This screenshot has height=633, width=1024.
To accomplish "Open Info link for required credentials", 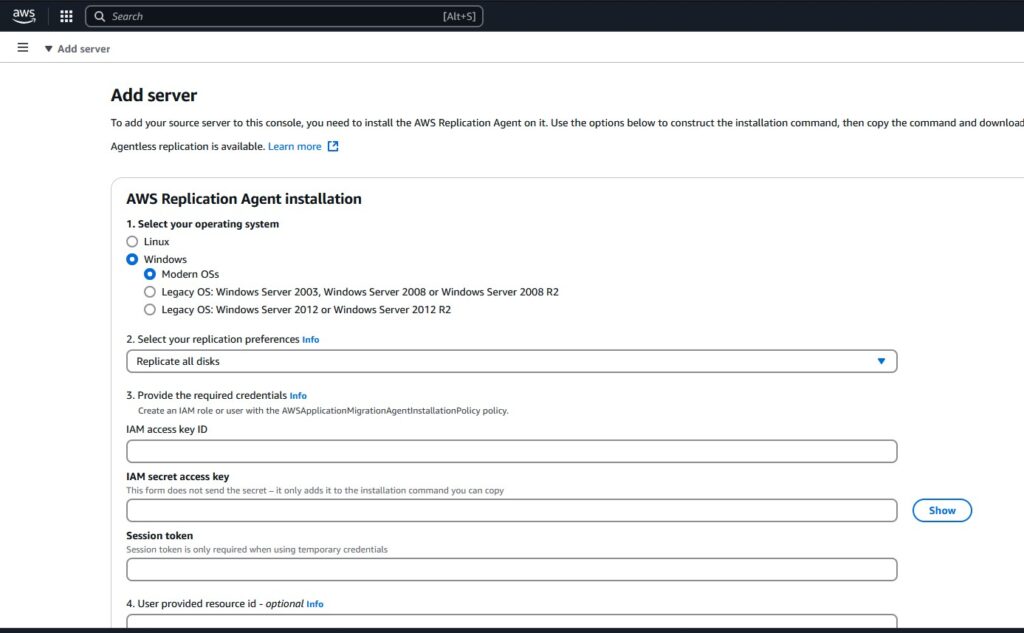I will tap(298, 396).
